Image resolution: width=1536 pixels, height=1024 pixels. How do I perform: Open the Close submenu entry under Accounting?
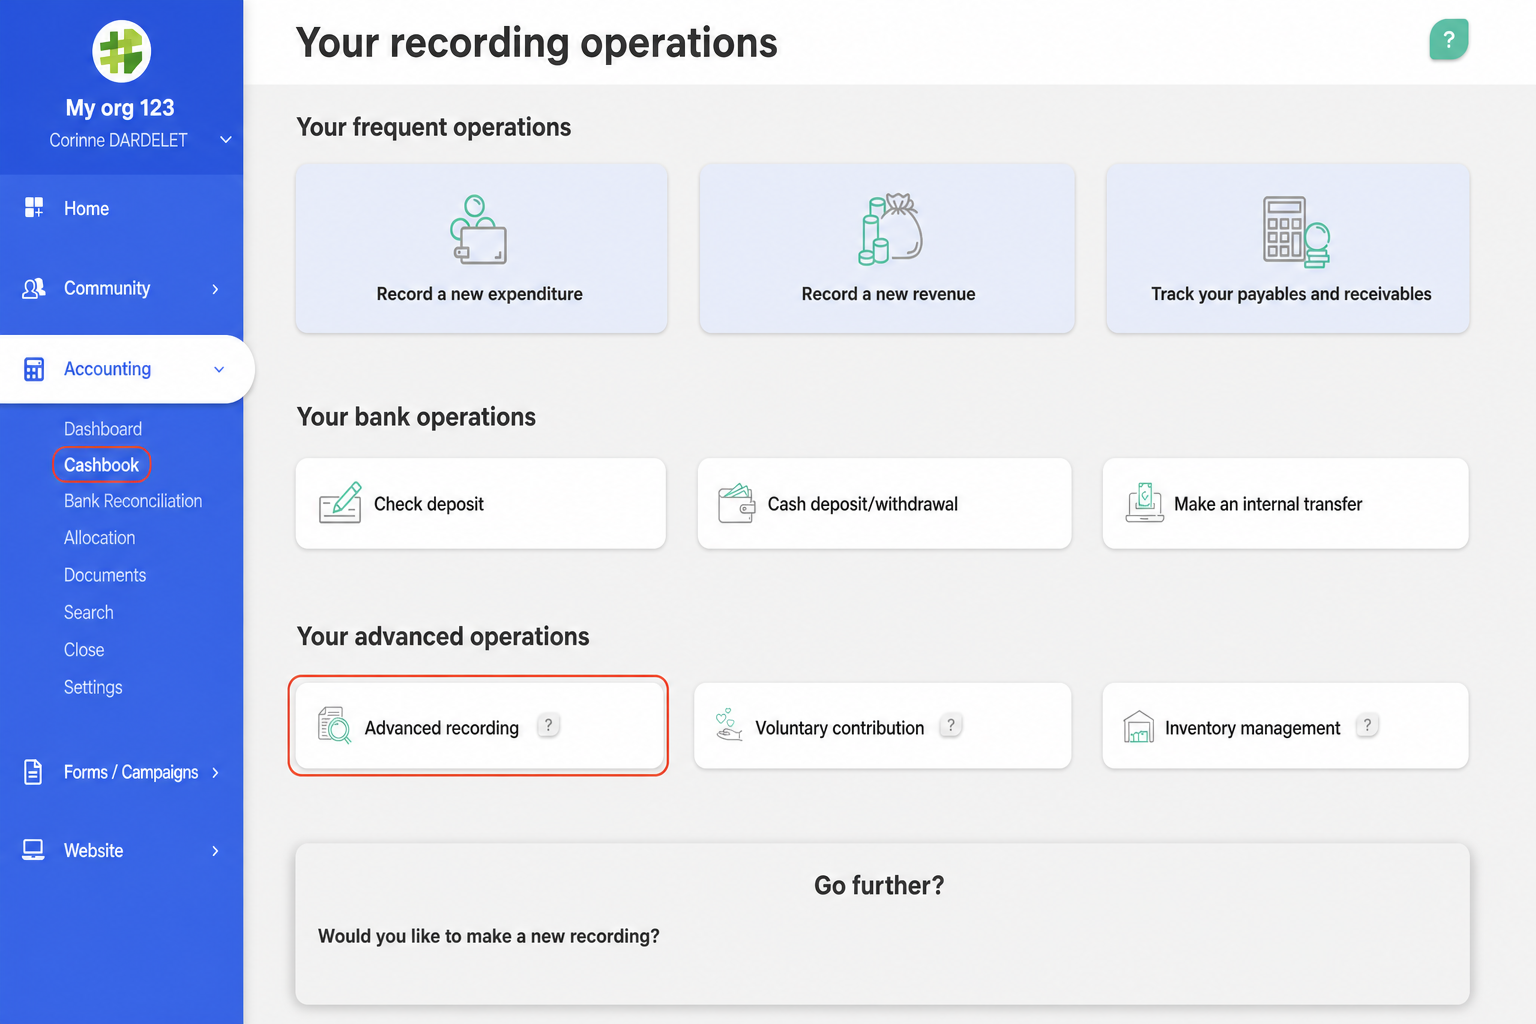[x=84, y=650]
